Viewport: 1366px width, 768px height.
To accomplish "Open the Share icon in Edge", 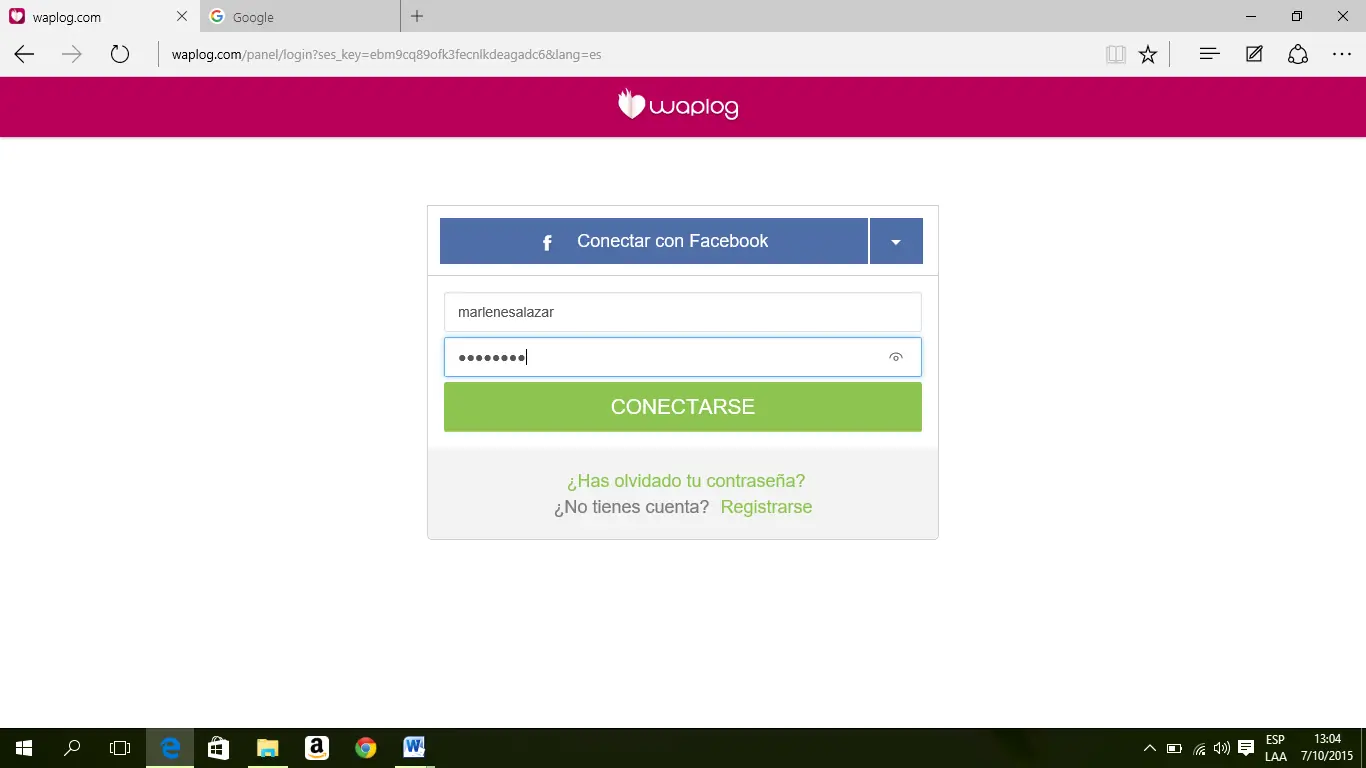I will [x=1298, y=54].
